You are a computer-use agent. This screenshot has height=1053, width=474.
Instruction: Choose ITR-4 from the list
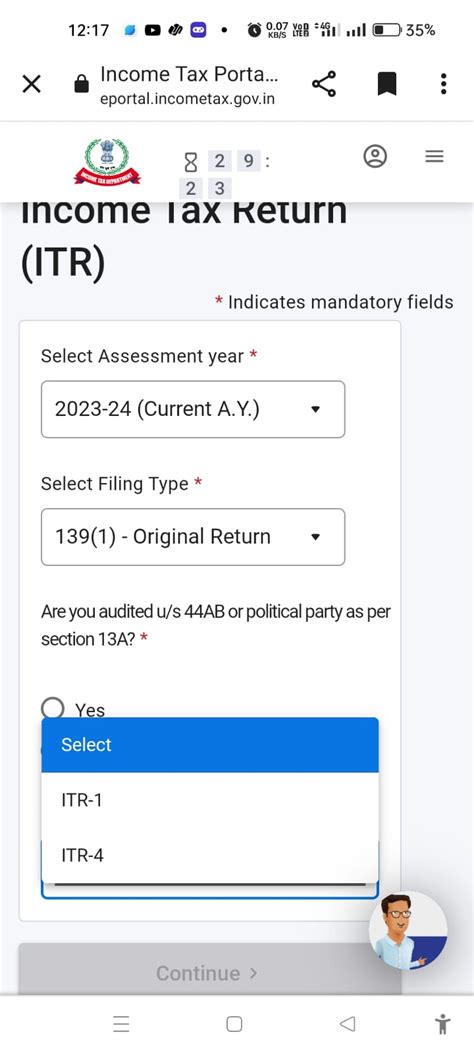pos(210,855)
